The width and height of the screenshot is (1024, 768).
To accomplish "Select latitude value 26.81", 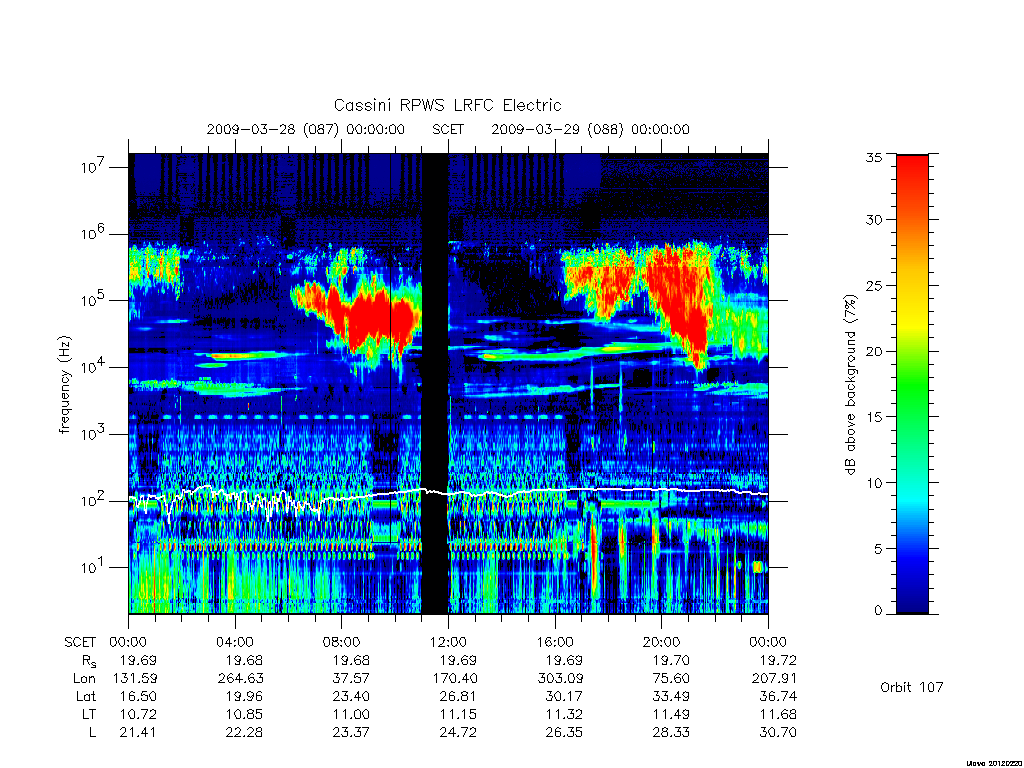I will (x=458, y=696).
